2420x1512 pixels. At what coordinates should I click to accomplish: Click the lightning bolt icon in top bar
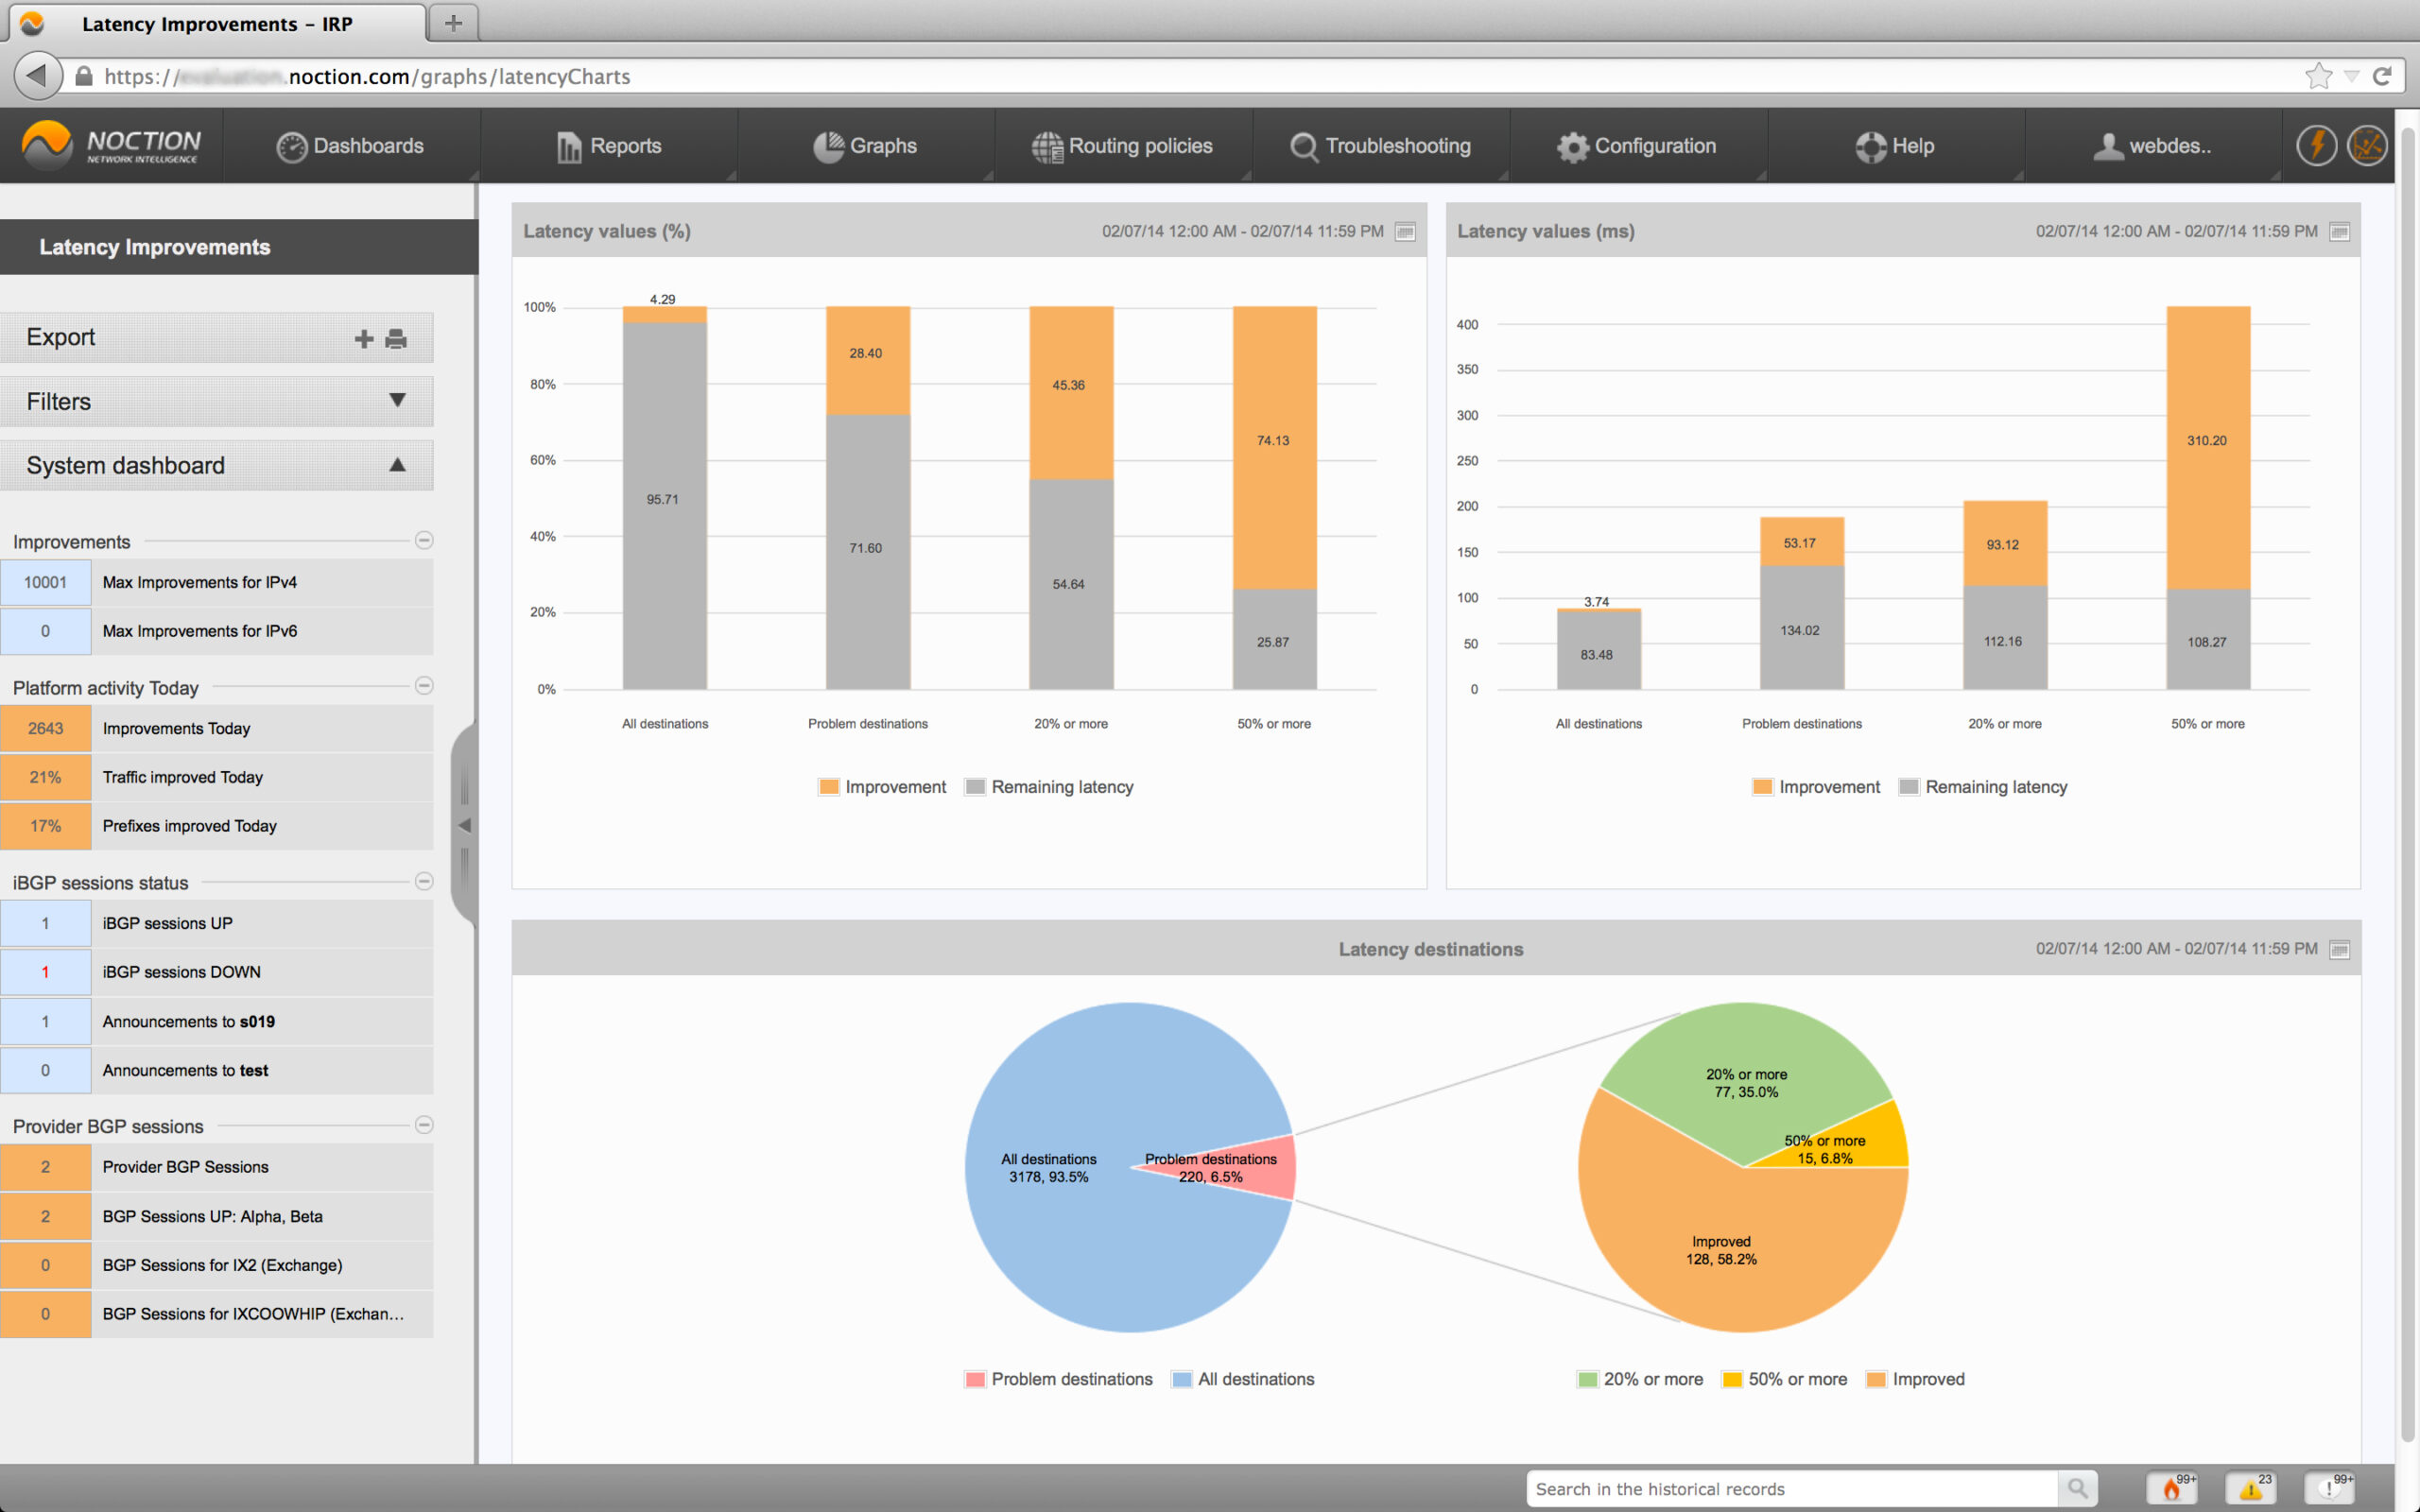click(2316, 146)
